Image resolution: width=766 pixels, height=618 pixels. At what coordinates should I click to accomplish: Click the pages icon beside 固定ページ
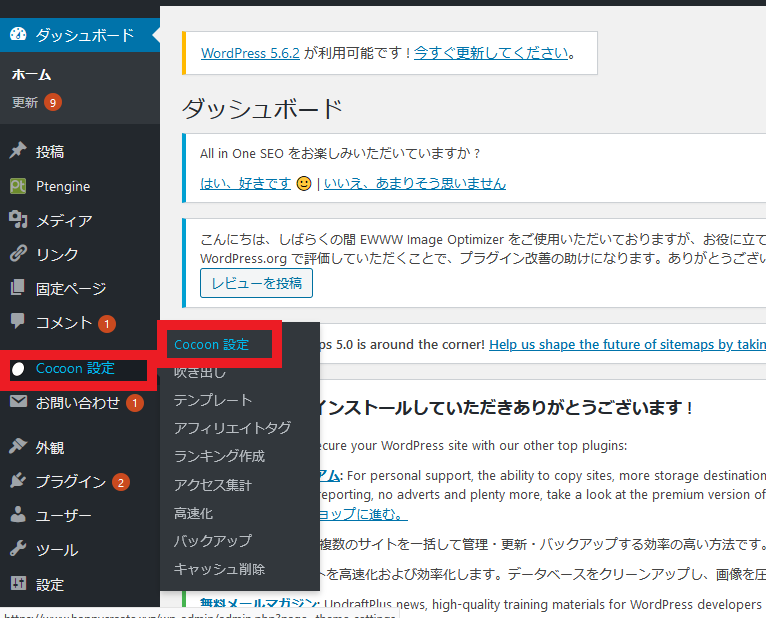18,287
